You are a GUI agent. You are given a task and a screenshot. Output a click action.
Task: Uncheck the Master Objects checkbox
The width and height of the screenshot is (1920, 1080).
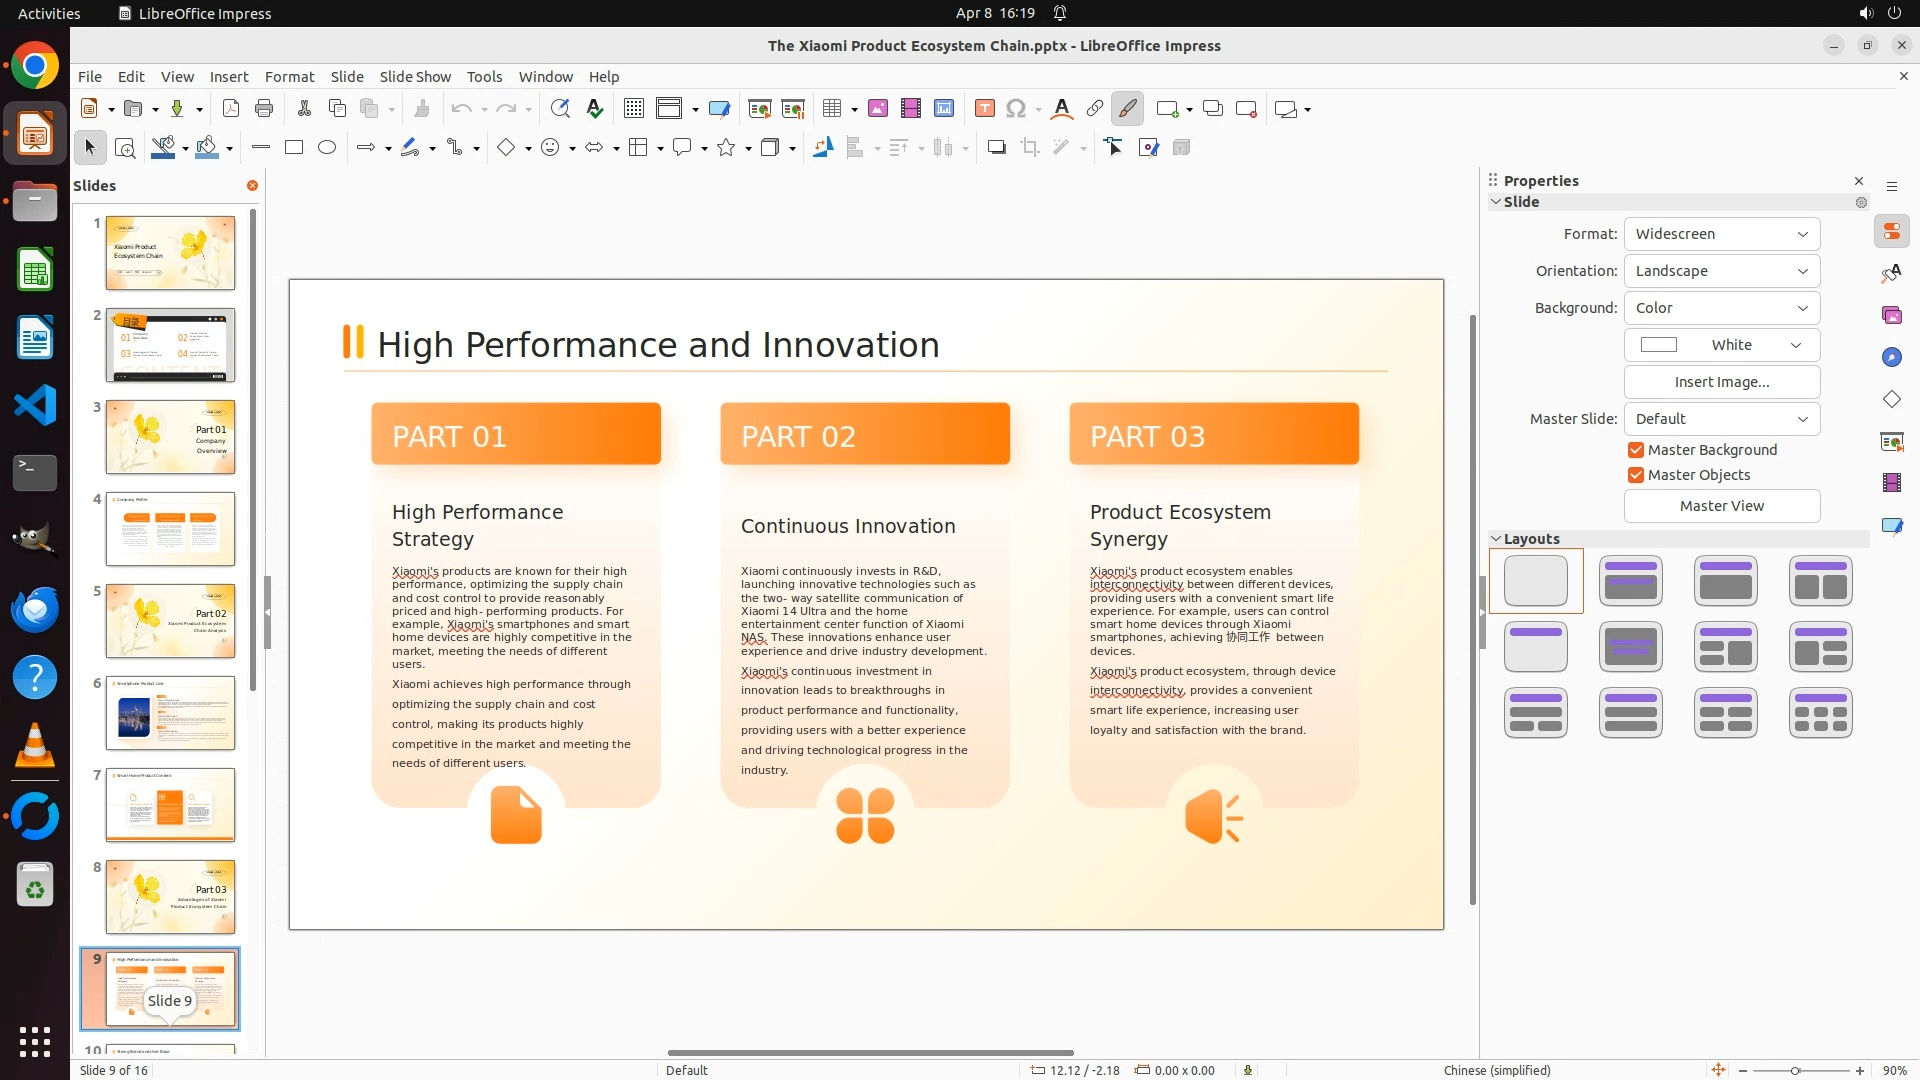1636,475
